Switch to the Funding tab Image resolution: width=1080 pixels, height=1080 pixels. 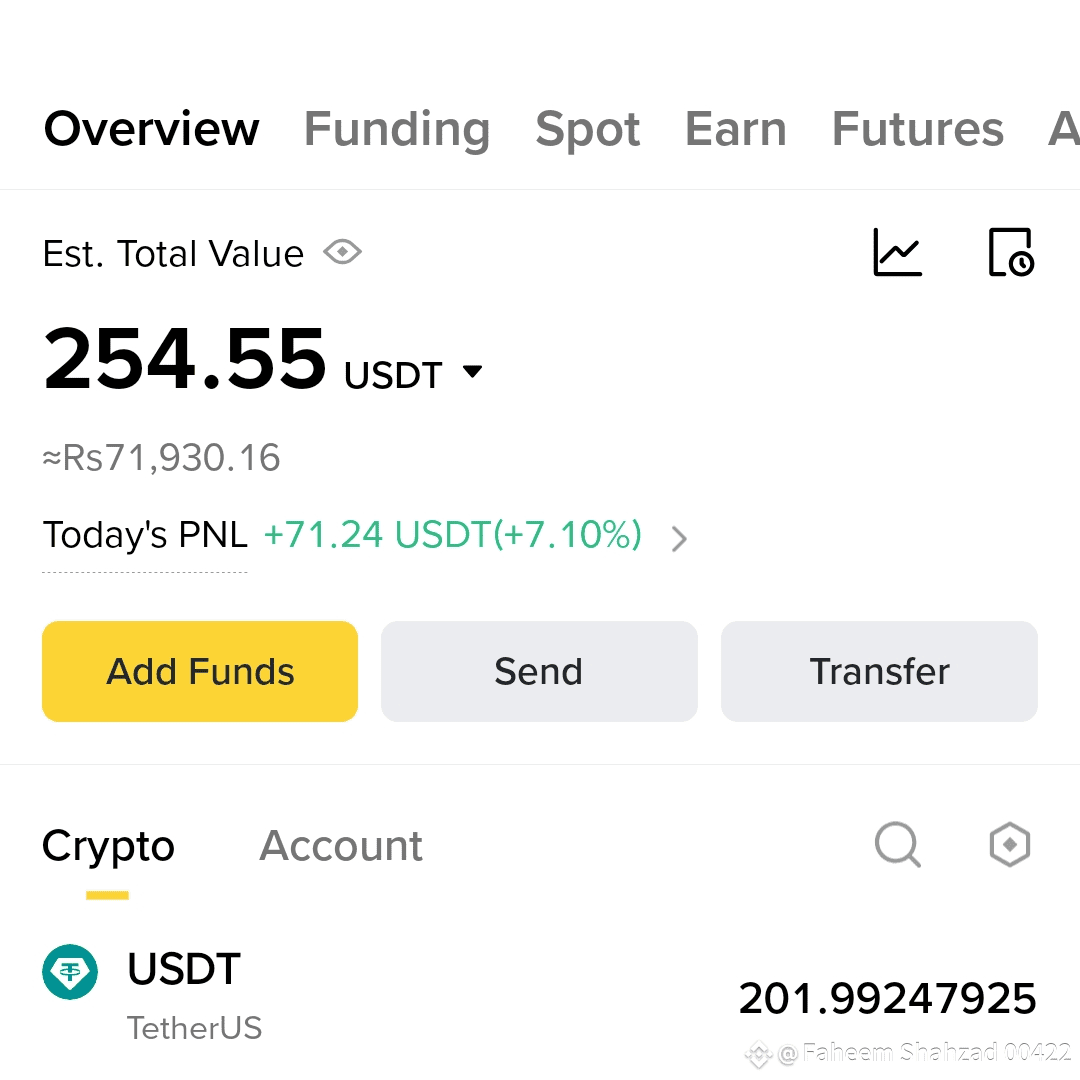[397, 129]
